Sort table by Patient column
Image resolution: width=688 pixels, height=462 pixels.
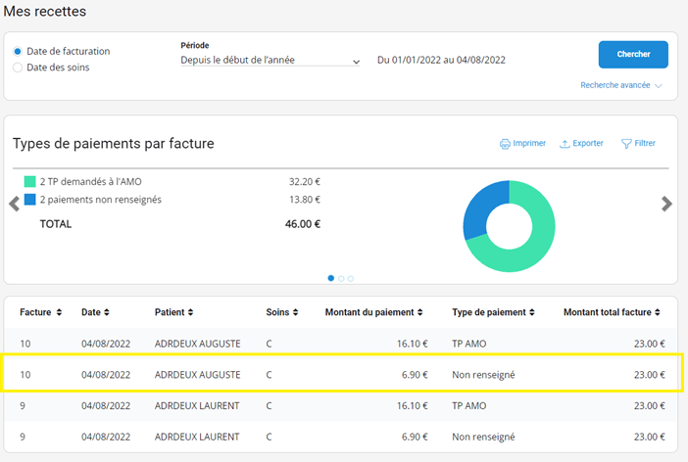click(x=190, y=313)
